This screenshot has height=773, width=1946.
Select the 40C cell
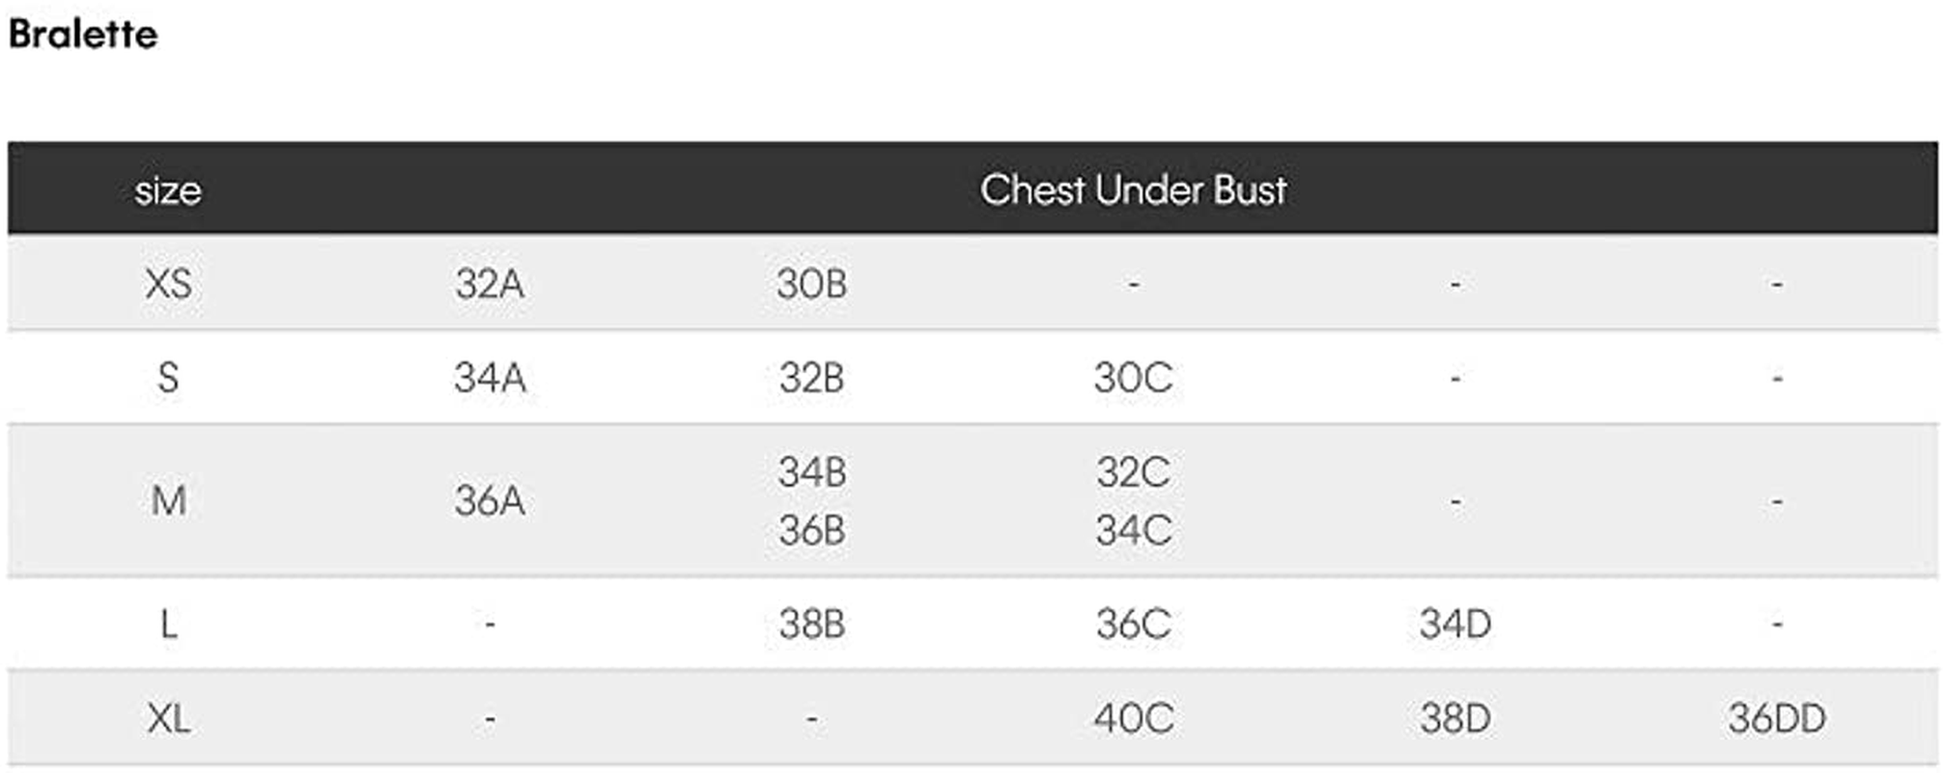(1132, 718)
